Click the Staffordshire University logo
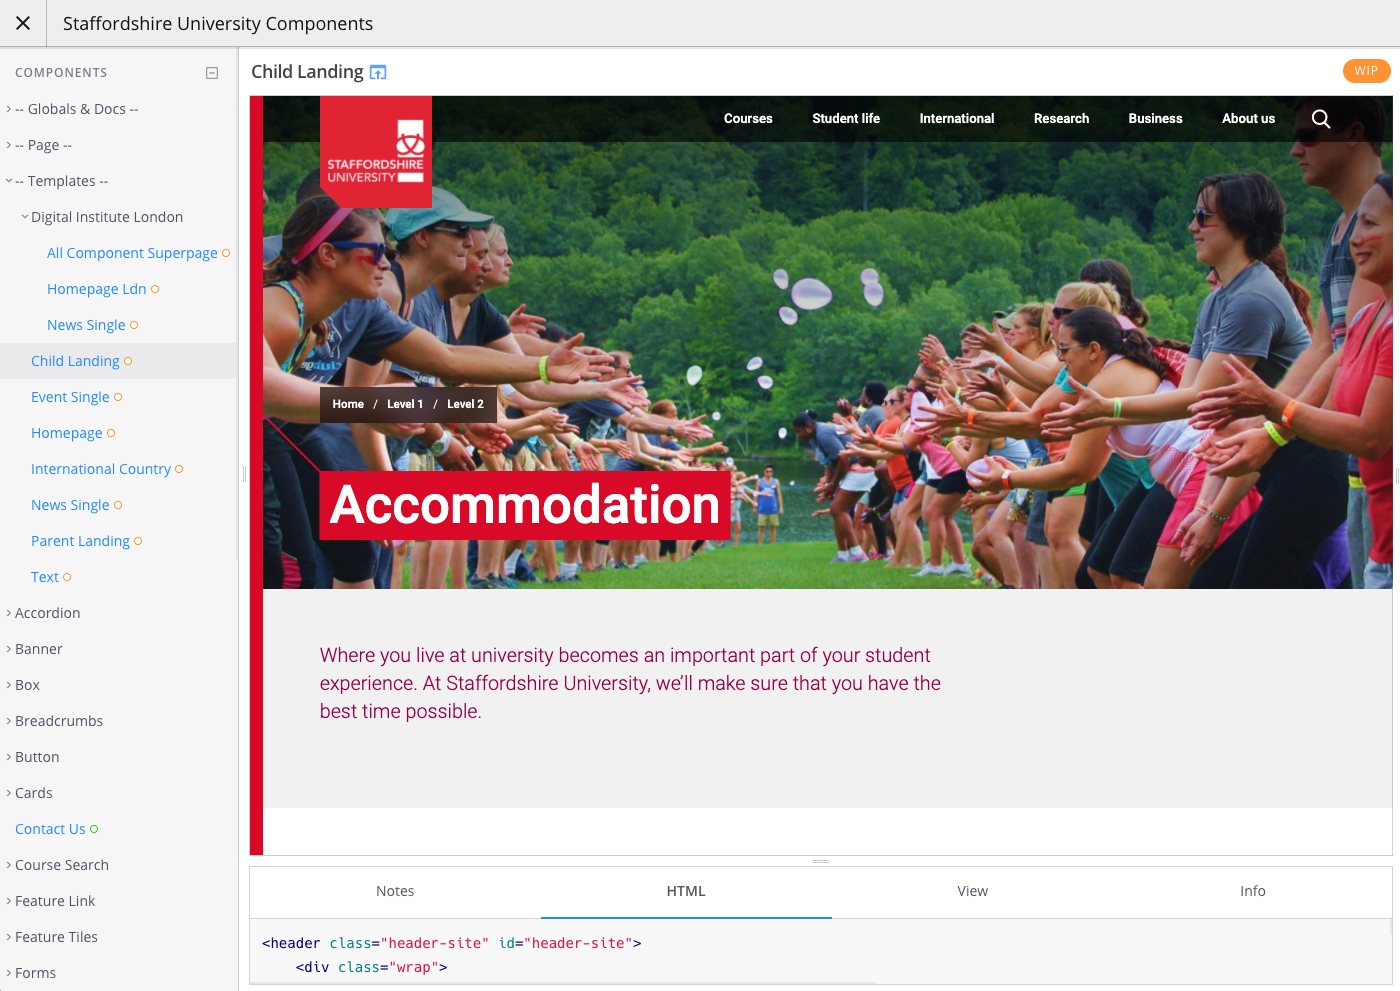This screenshot has width=1400, height=991. tap(376, 152)
